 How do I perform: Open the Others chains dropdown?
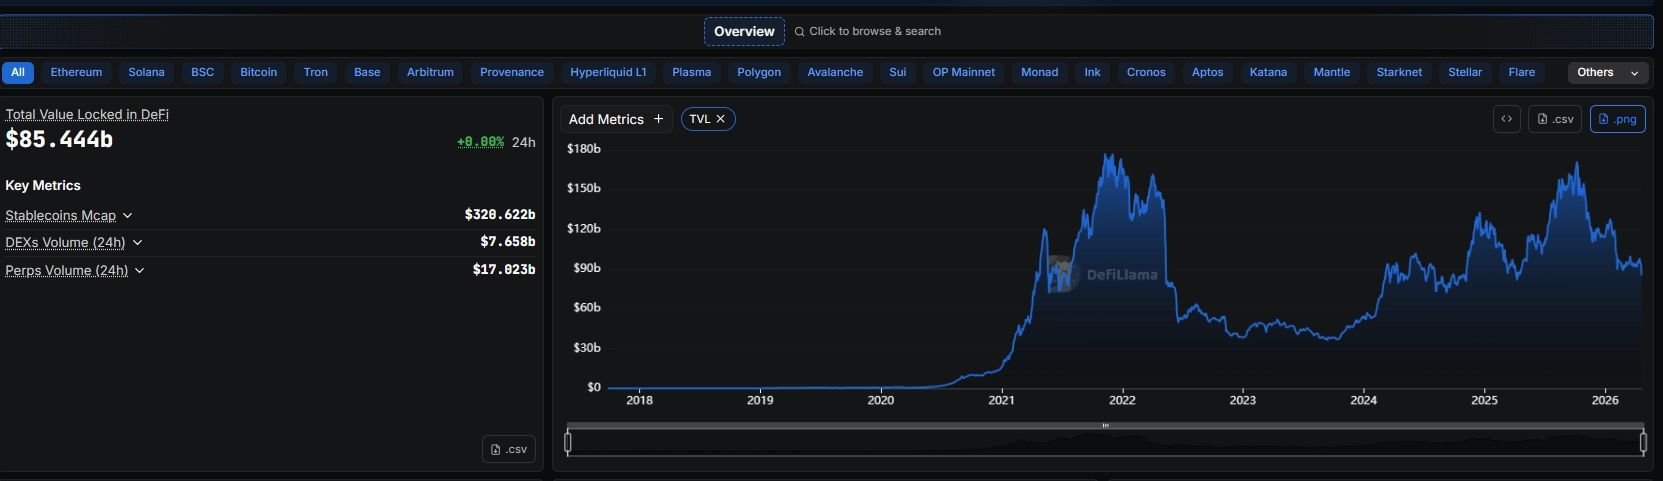[x=1607, y=72]
